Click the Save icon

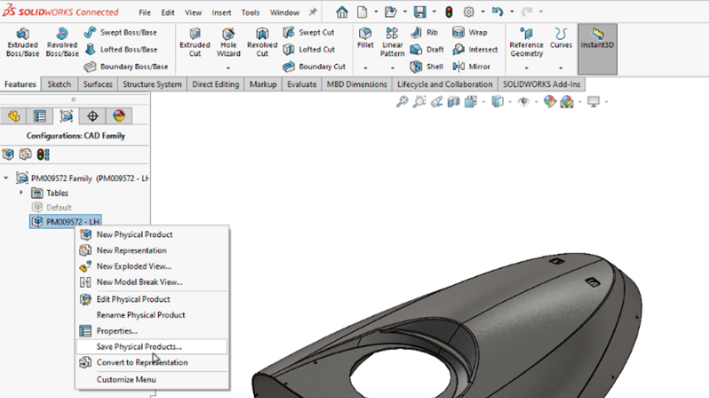pyautogui.click(x=420, y=12)
